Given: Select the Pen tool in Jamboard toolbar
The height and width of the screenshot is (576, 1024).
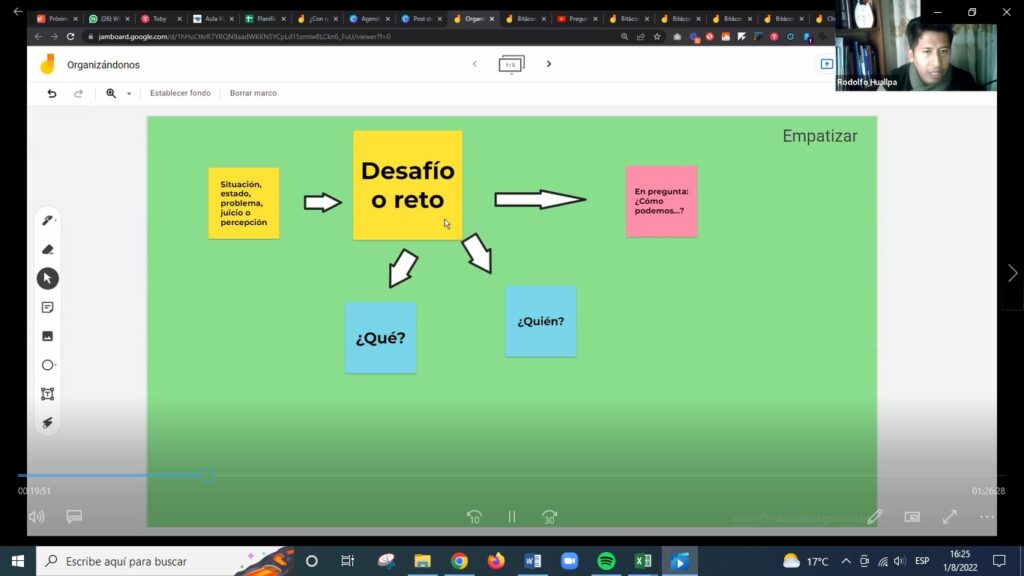Looking at the screenshot, I should click(x=47, y=220).
